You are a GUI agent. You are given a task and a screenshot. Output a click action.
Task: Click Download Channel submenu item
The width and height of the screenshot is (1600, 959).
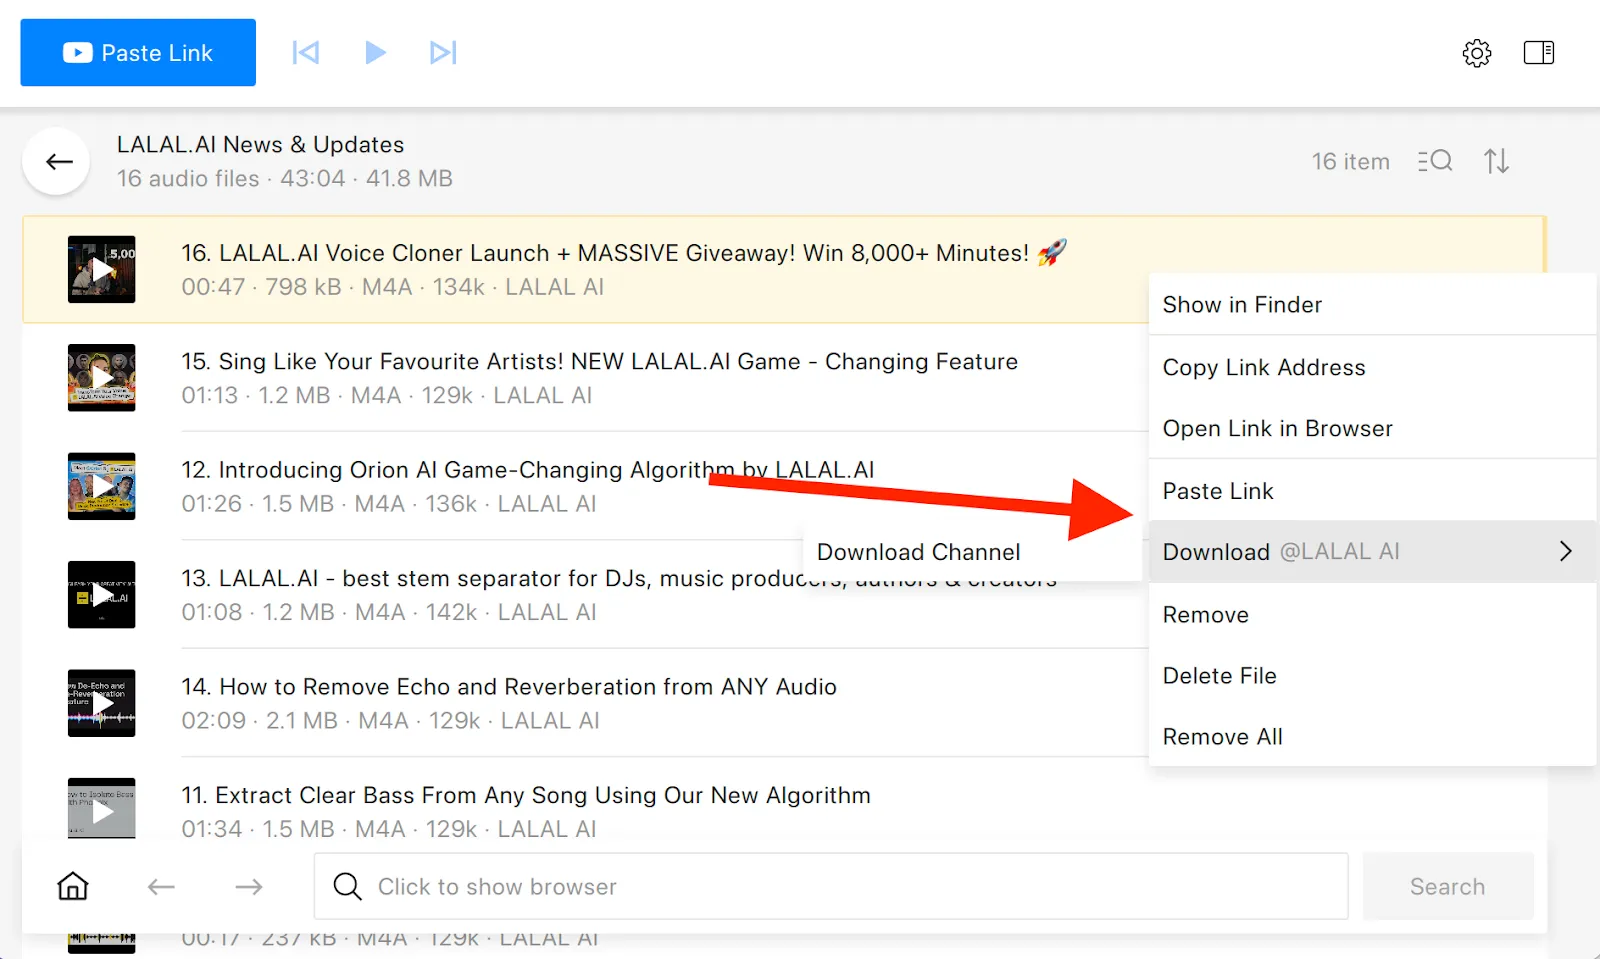pyautogui.click(x=972, y=552)
